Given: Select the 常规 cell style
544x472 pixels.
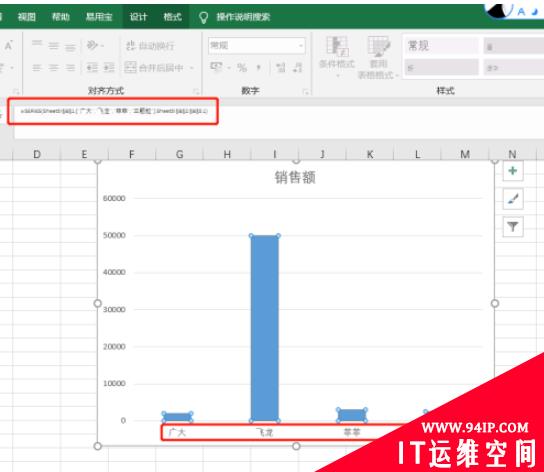Looking at the screenshot, I should [441, 45].
